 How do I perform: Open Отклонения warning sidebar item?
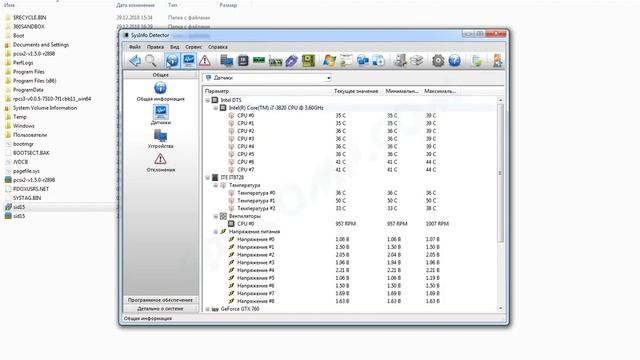(x=160, y=162)
